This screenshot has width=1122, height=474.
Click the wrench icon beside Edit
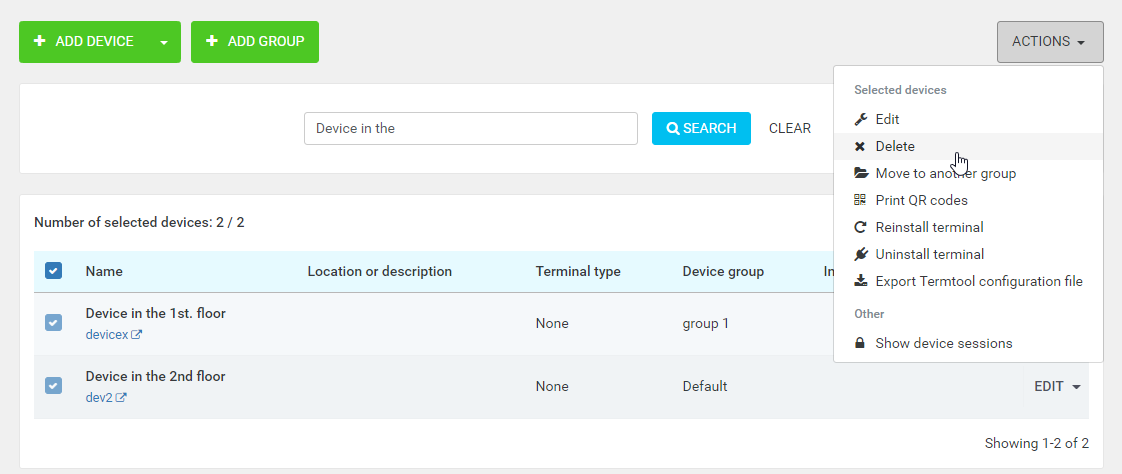[x=860, y=119]
